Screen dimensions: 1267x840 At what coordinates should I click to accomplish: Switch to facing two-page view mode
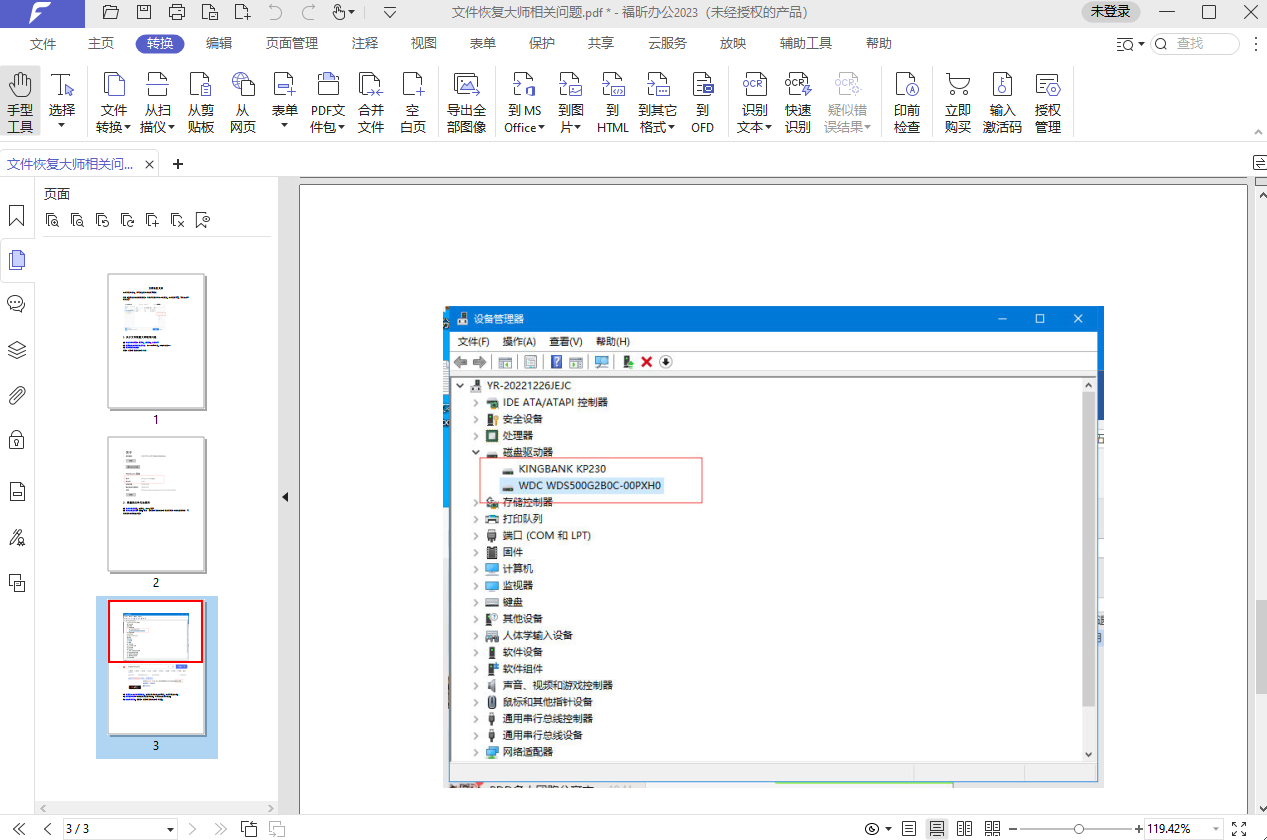964,829
